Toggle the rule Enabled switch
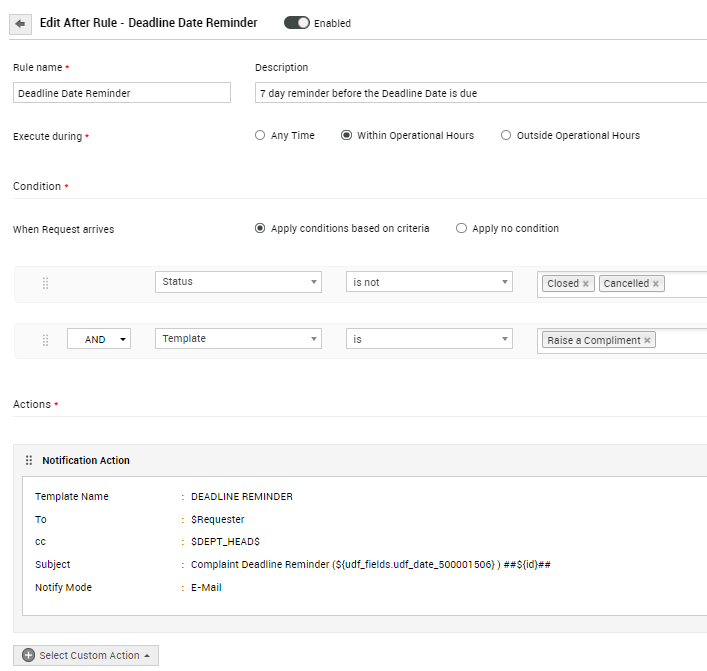The width and height of the screenshot is (707, 671). 297,23
